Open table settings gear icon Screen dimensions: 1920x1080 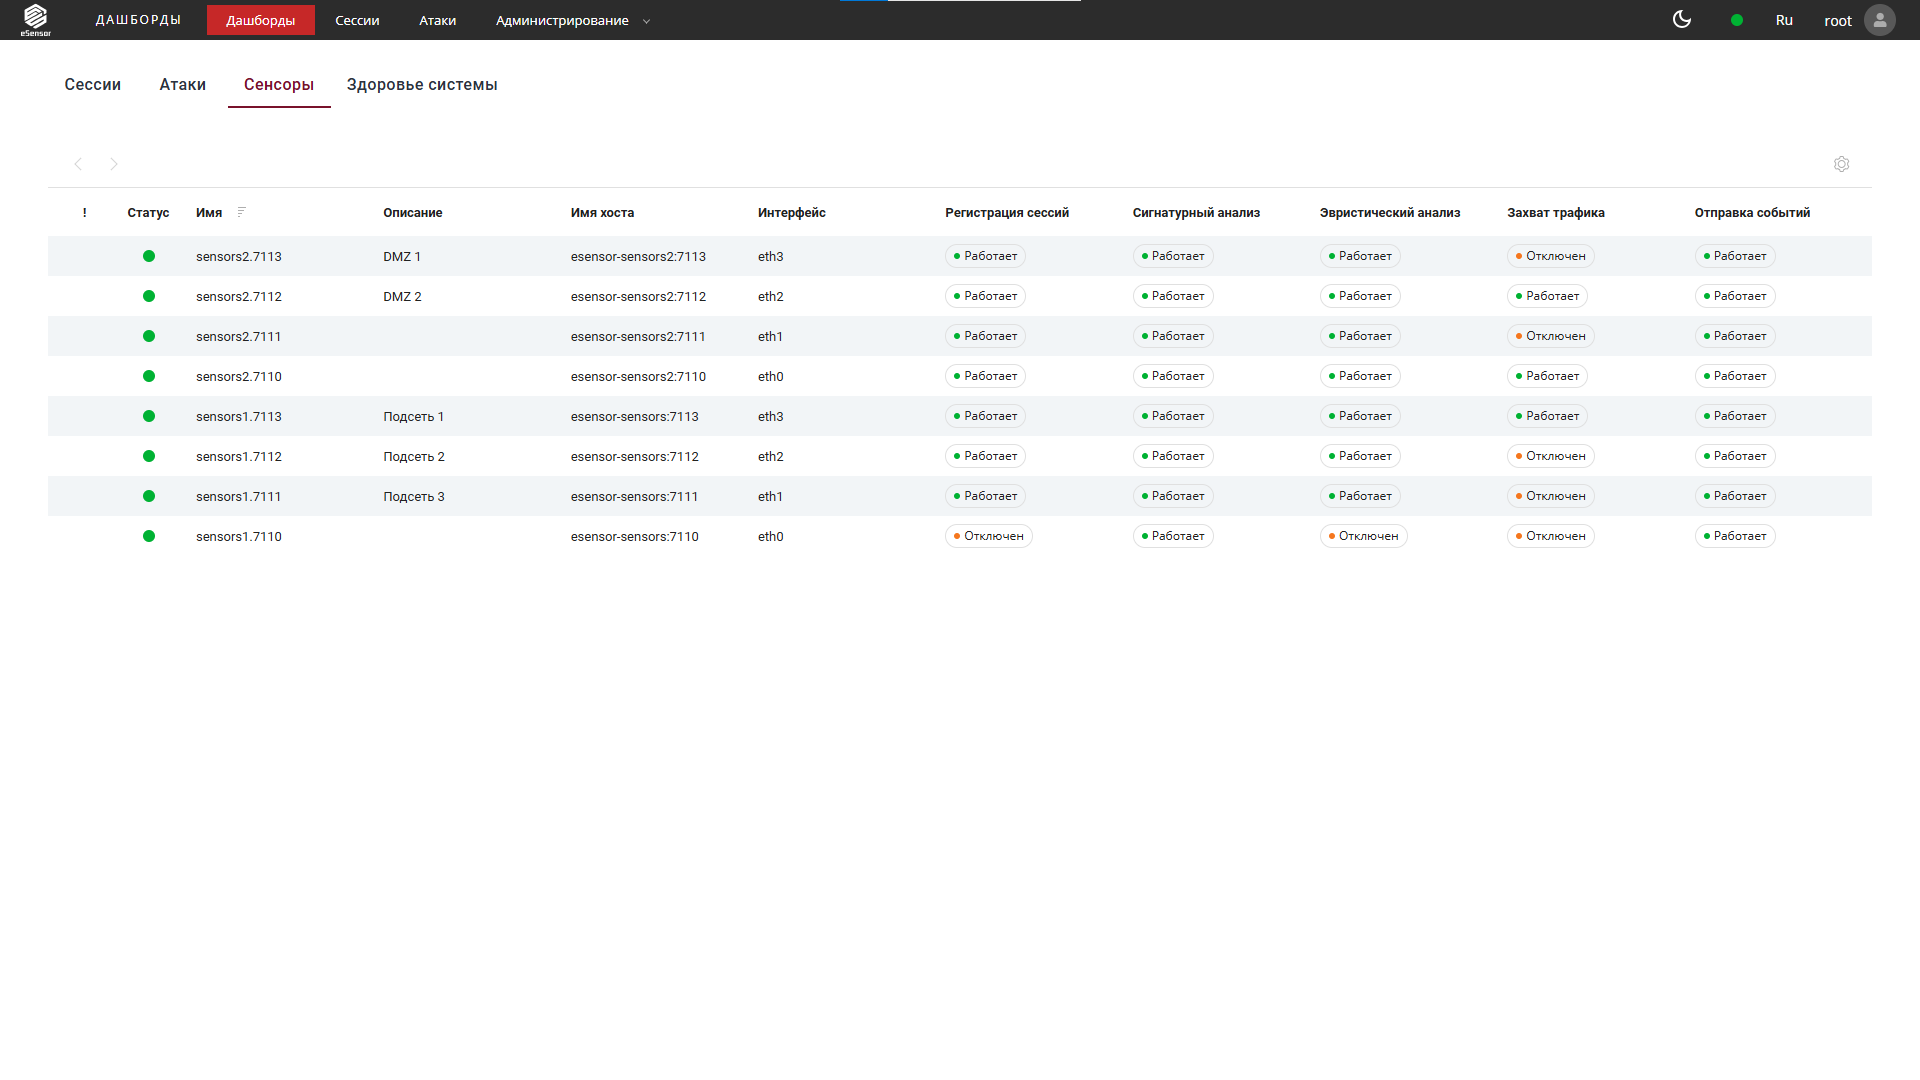coord(1841,164)
